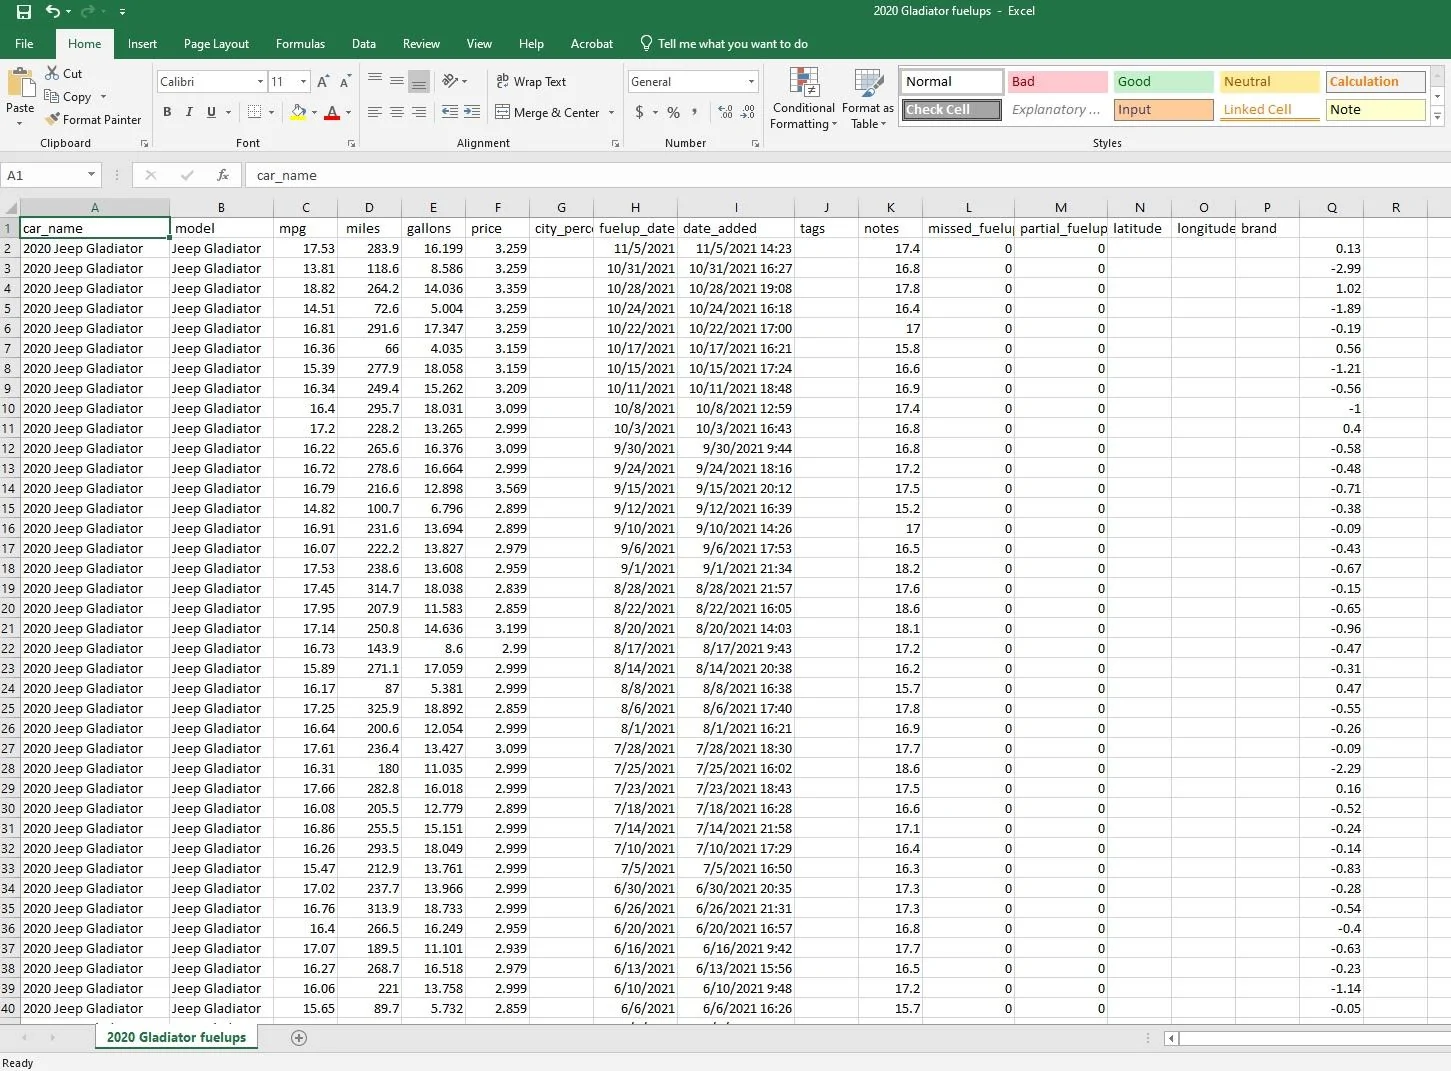Click the Copy command
The height and width of the screenshot is (1071, 1451).
pyautogui.click(x=68, y=97)
